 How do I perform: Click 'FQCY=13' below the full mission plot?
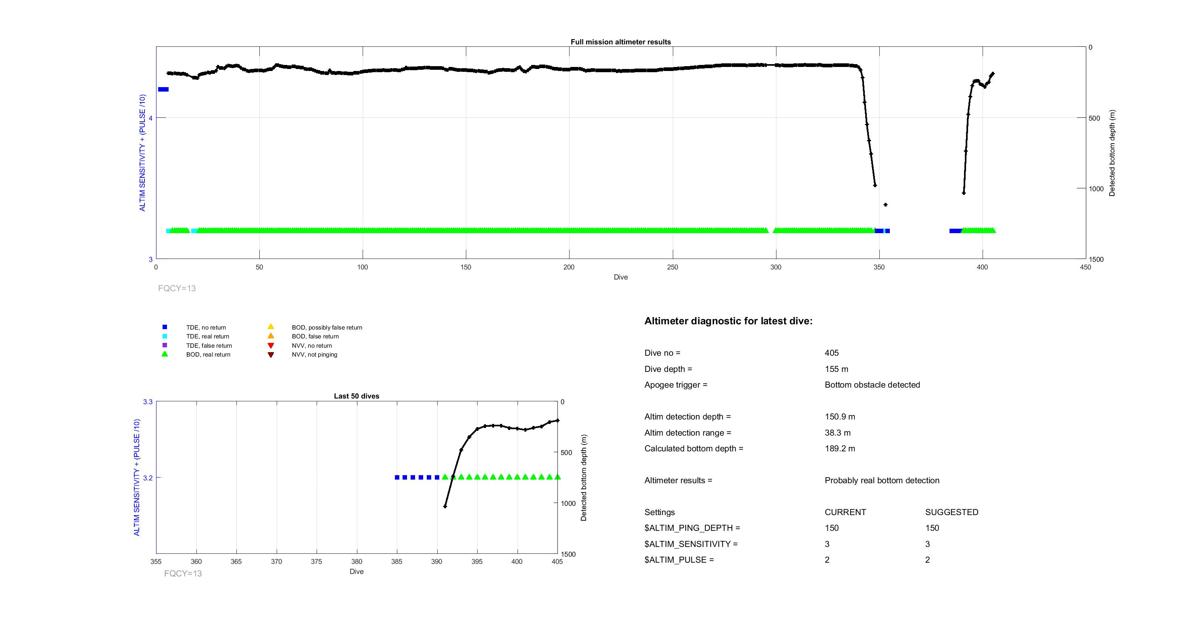point(177,288)
